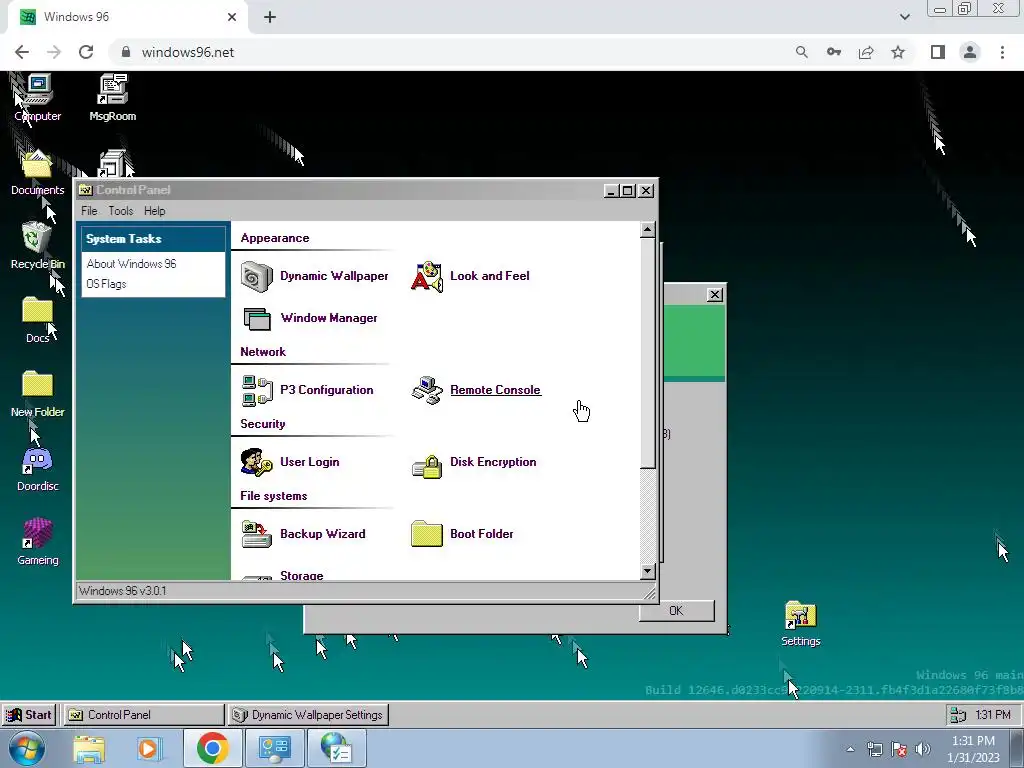The image size is (1024, 768).
Task: Open the Help menu in Control Panel
Action: point(155,211)
